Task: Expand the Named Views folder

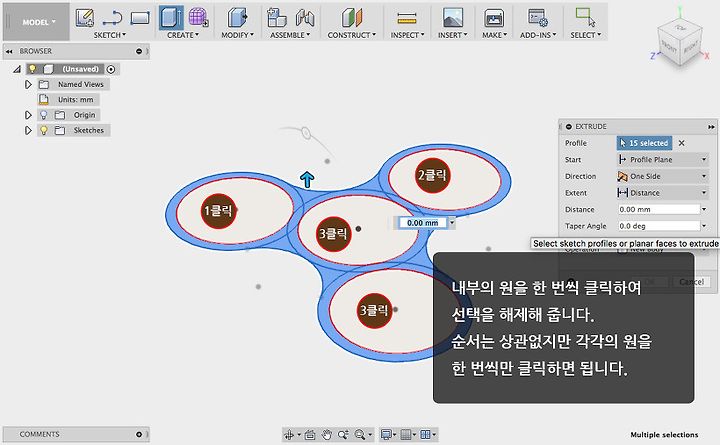Action: [x=28, y=84]
